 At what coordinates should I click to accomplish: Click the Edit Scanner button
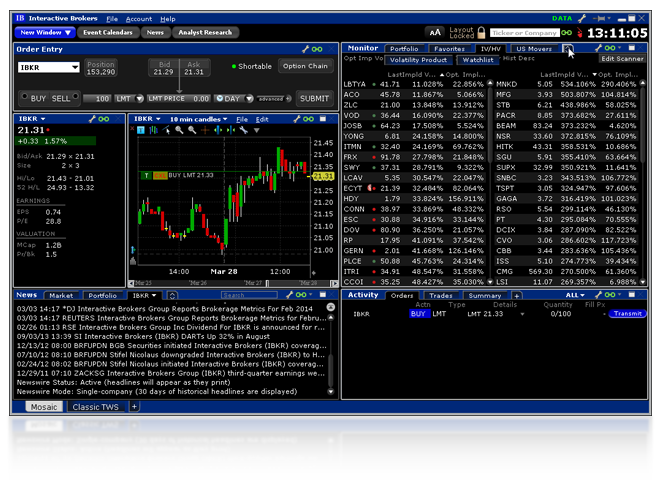pos(622,59)
